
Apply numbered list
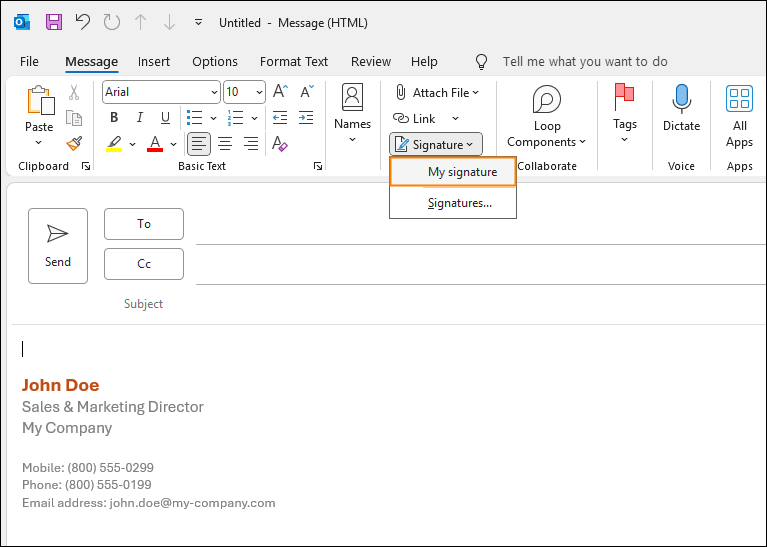click(235, 117)
